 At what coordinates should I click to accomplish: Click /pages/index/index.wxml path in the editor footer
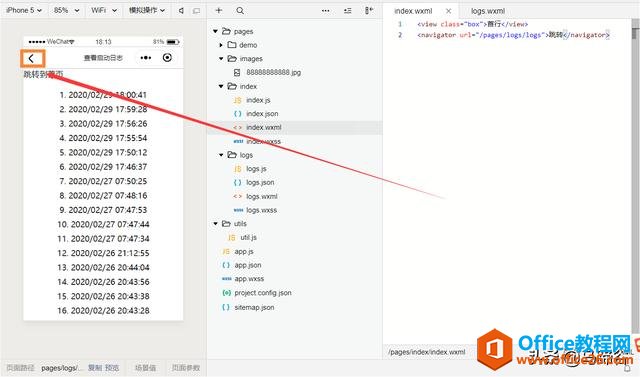(x=427, y=352)
